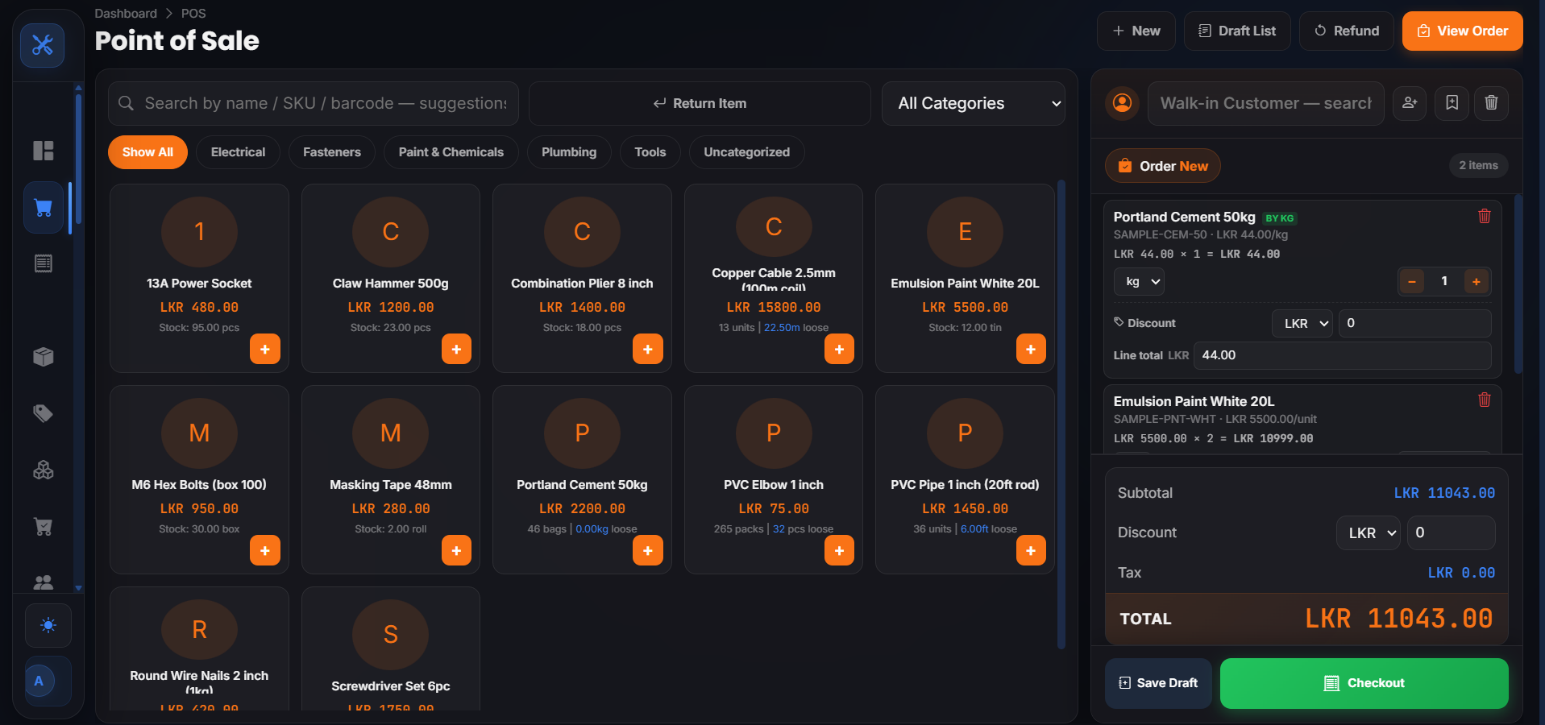Click the price tag icon in sidebar

point(43,413)
